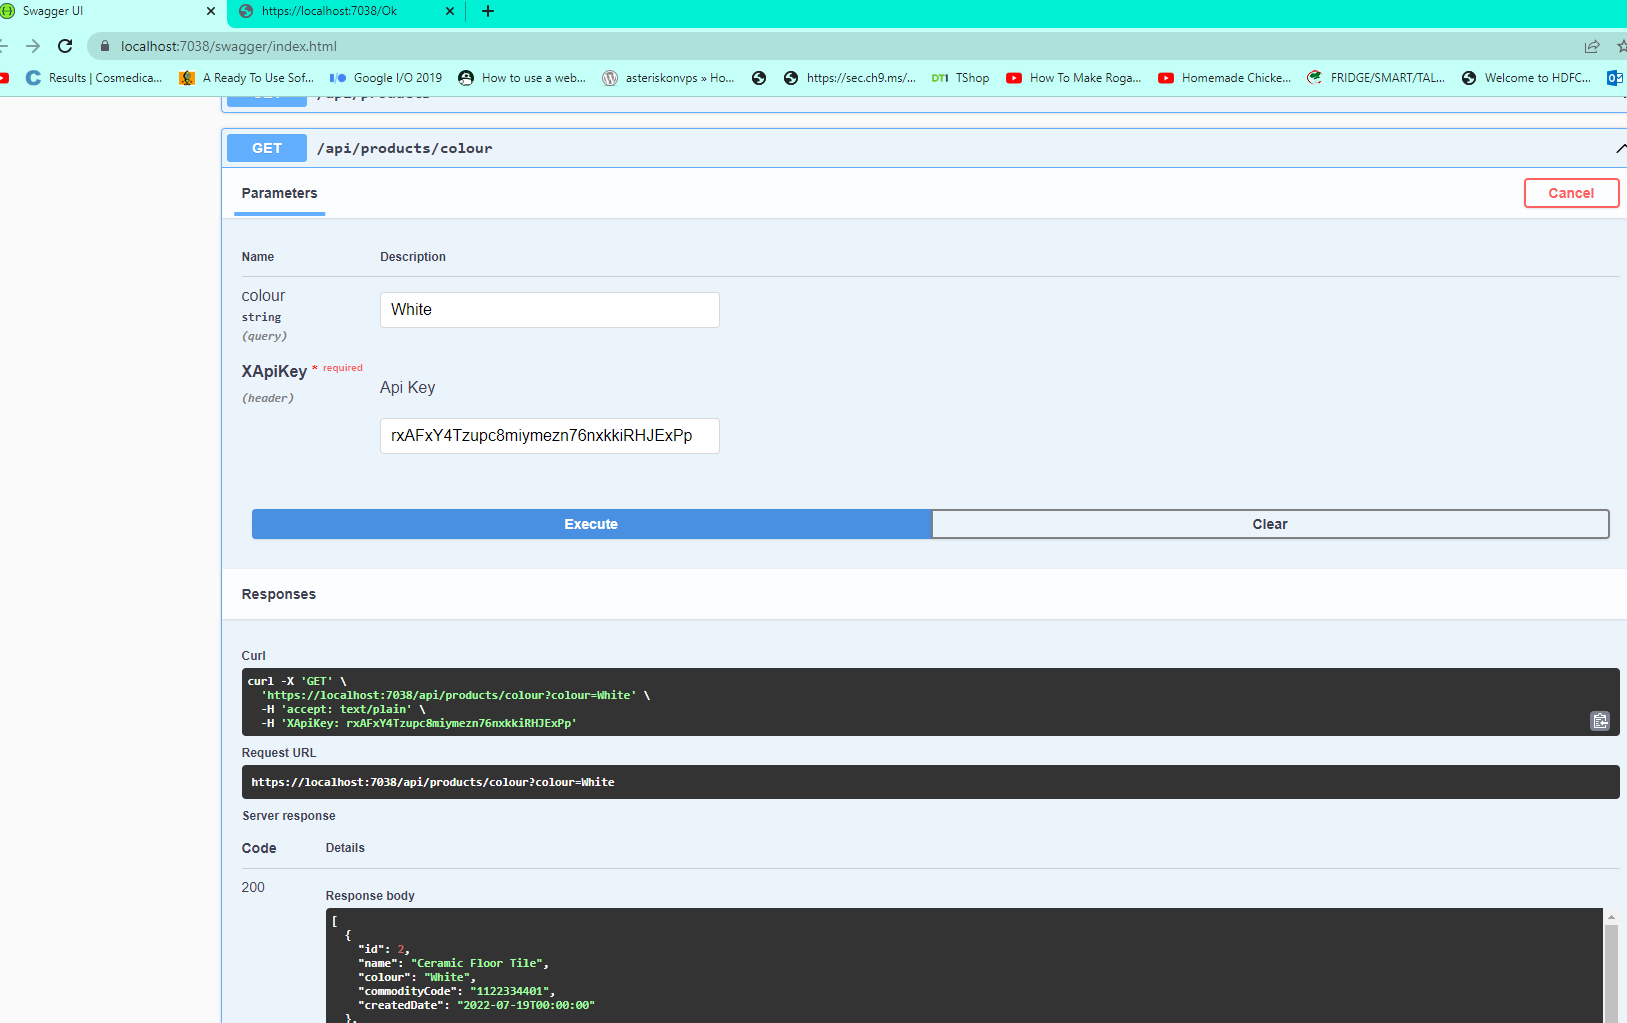Collapse the GET /api/products/colour operation

pos(1620,148)
